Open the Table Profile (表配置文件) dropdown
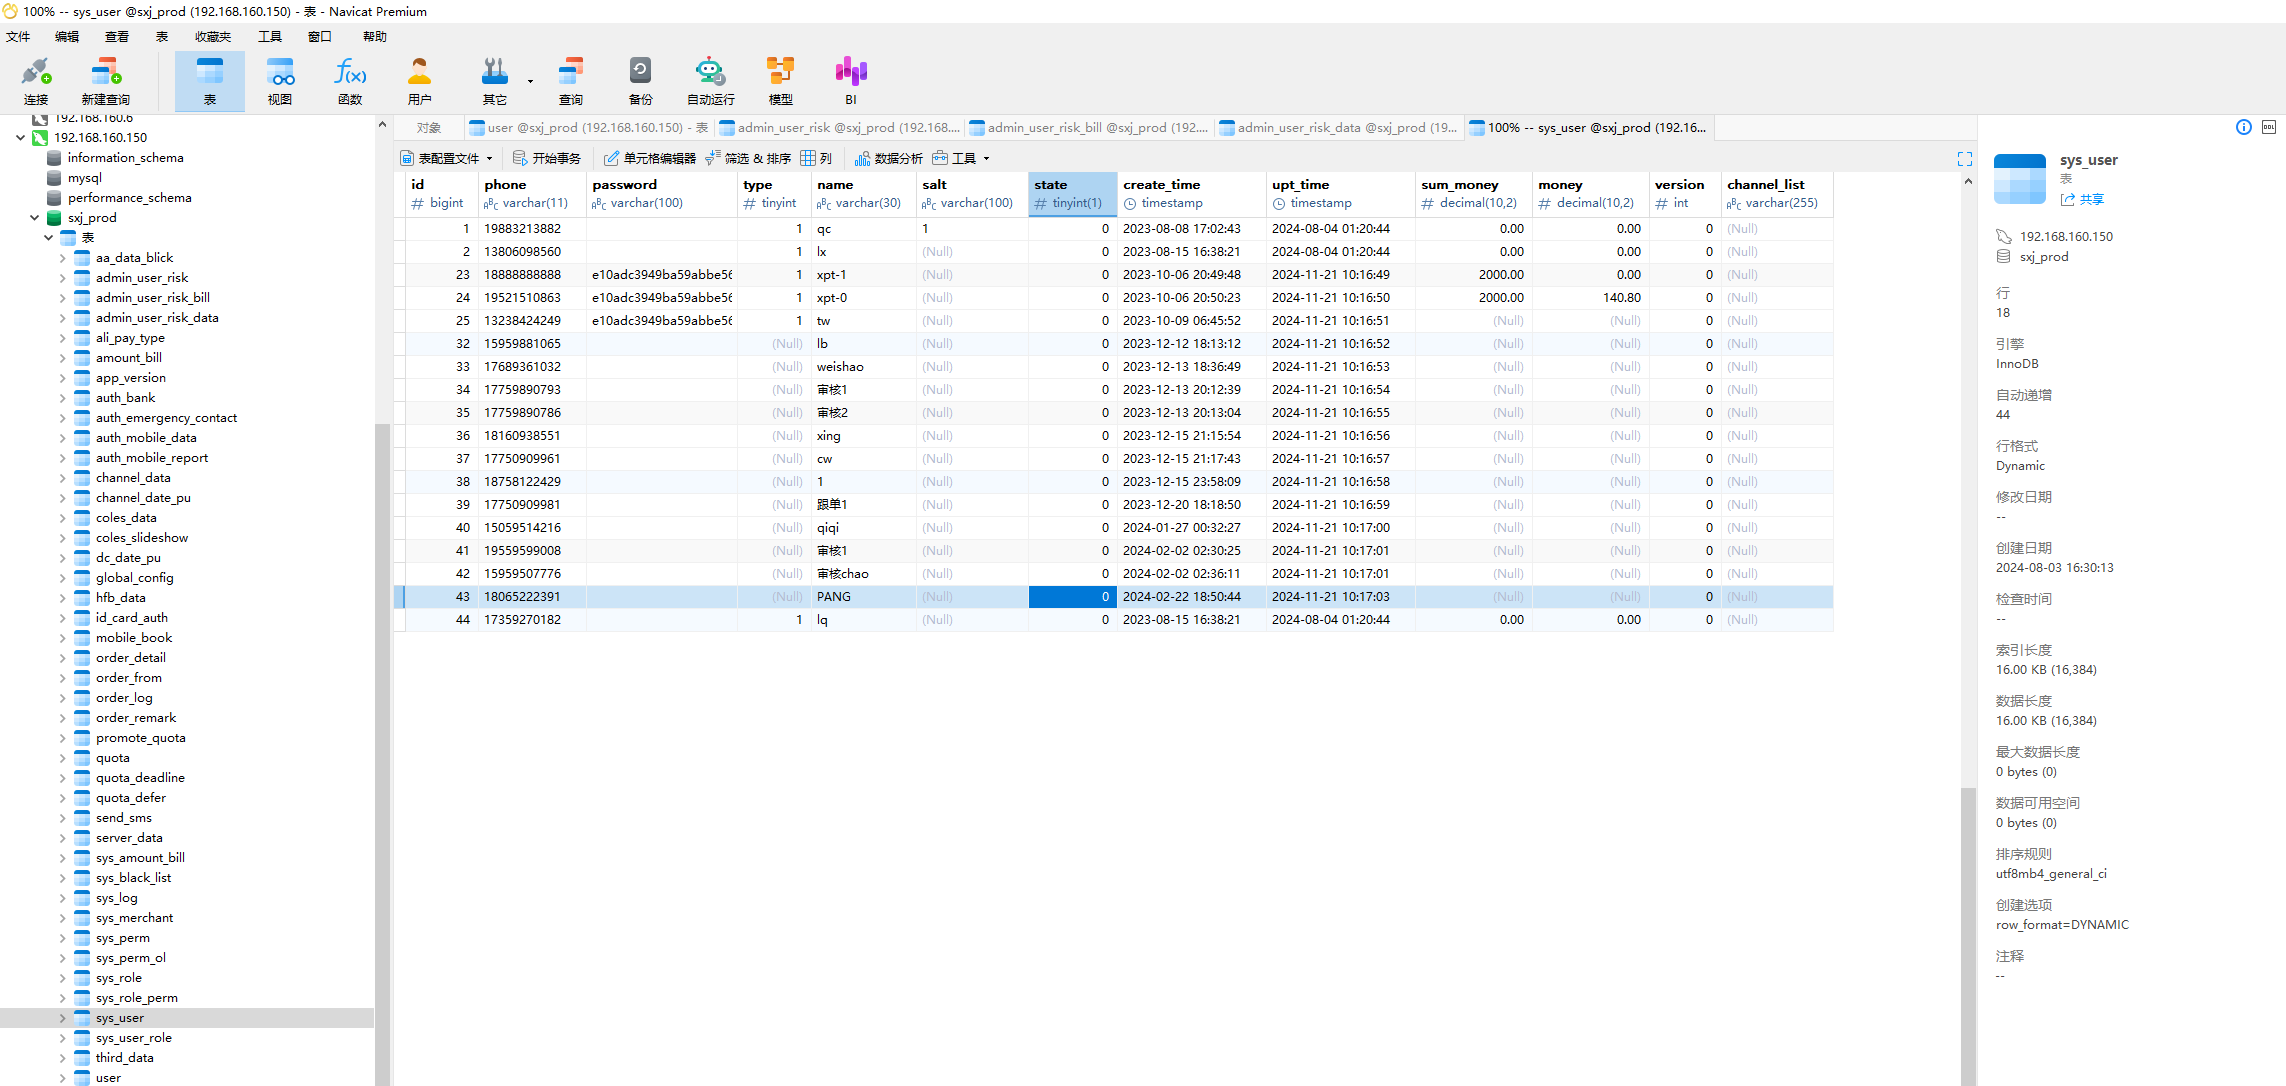Viewport: 2286px width, 1086px height. (447, 158)
